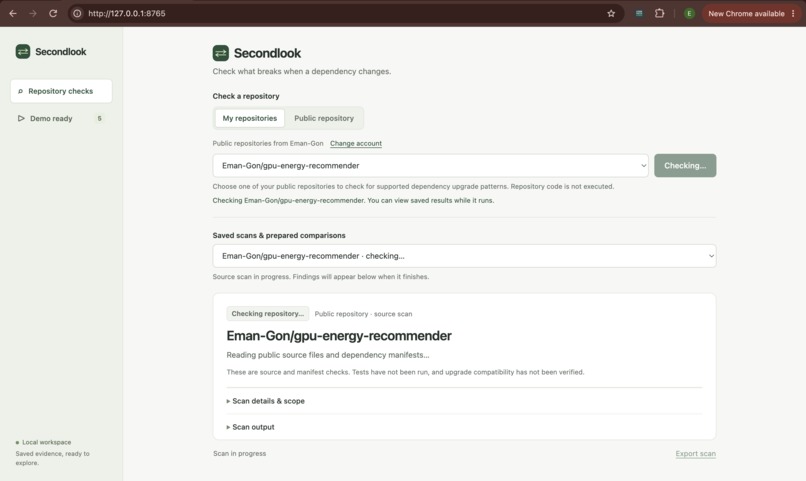The height and width of the screenshot is (481, 806).
Task: Click the Secondlook sidebar title text
Action: coord(61,51)
